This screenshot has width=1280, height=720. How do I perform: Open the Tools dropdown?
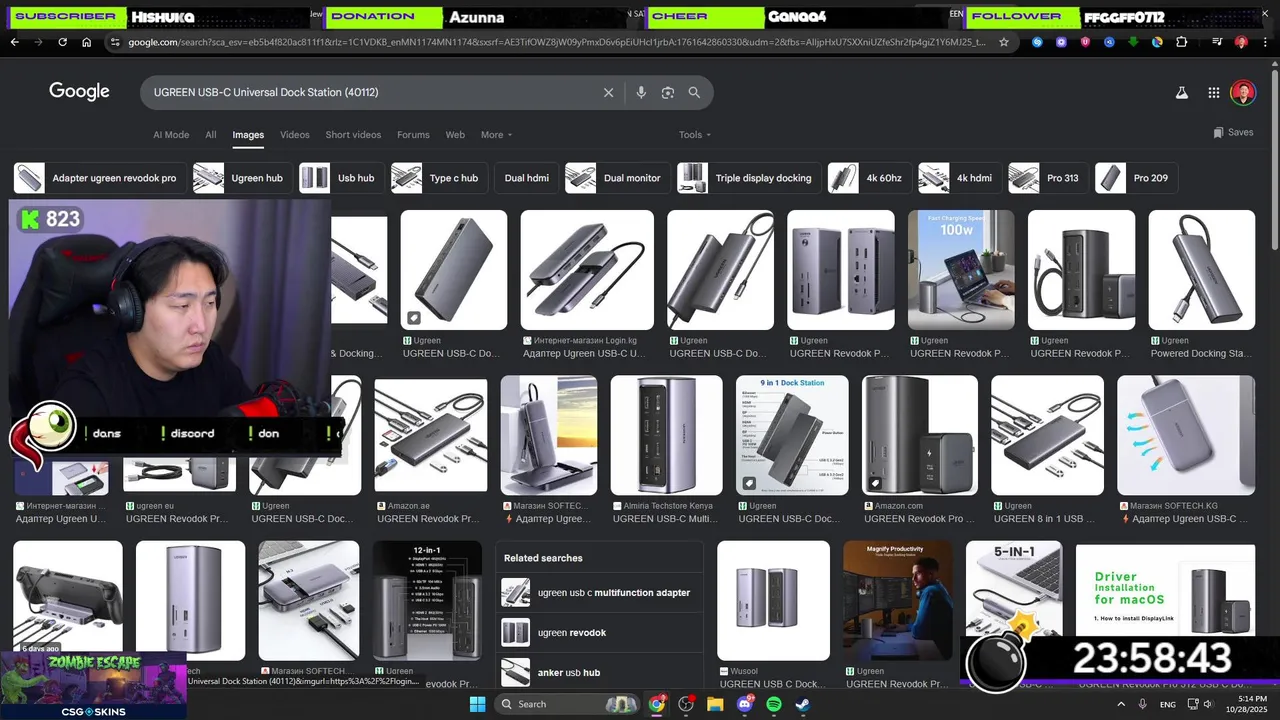click(695, 135)
